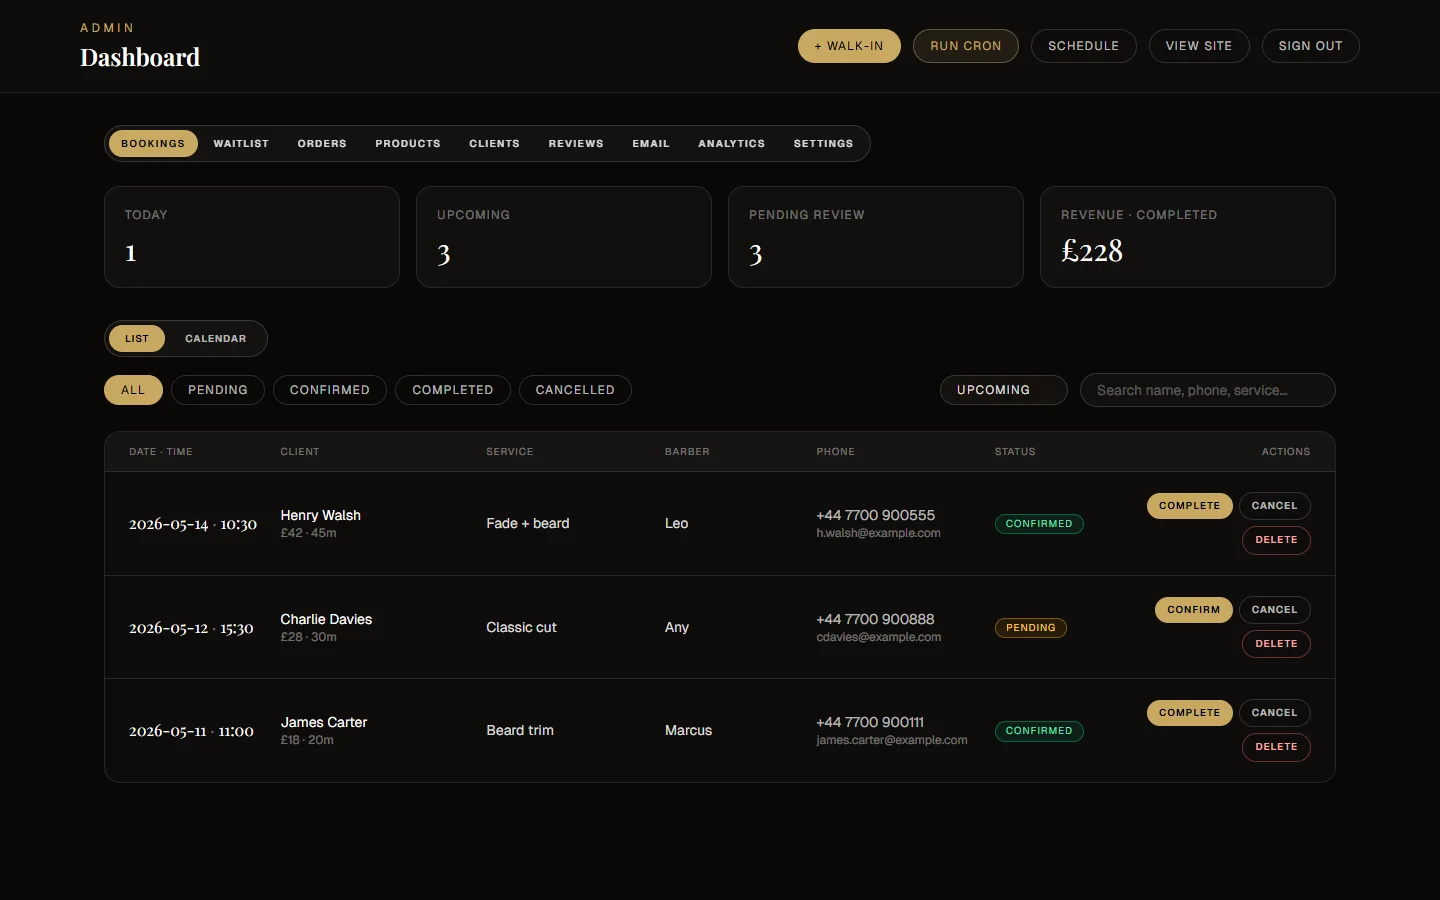Cancel Henry Walsh's booking

[1275, 506]
